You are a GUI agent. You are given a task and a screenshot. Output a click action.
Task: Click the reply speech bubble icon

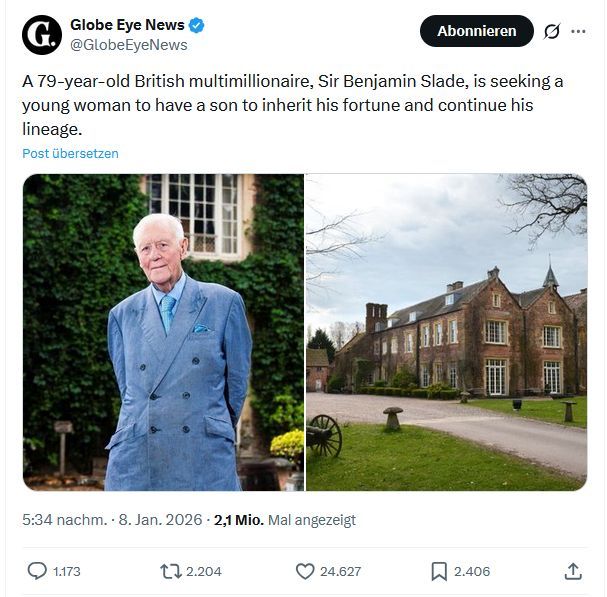click(37, 571)
